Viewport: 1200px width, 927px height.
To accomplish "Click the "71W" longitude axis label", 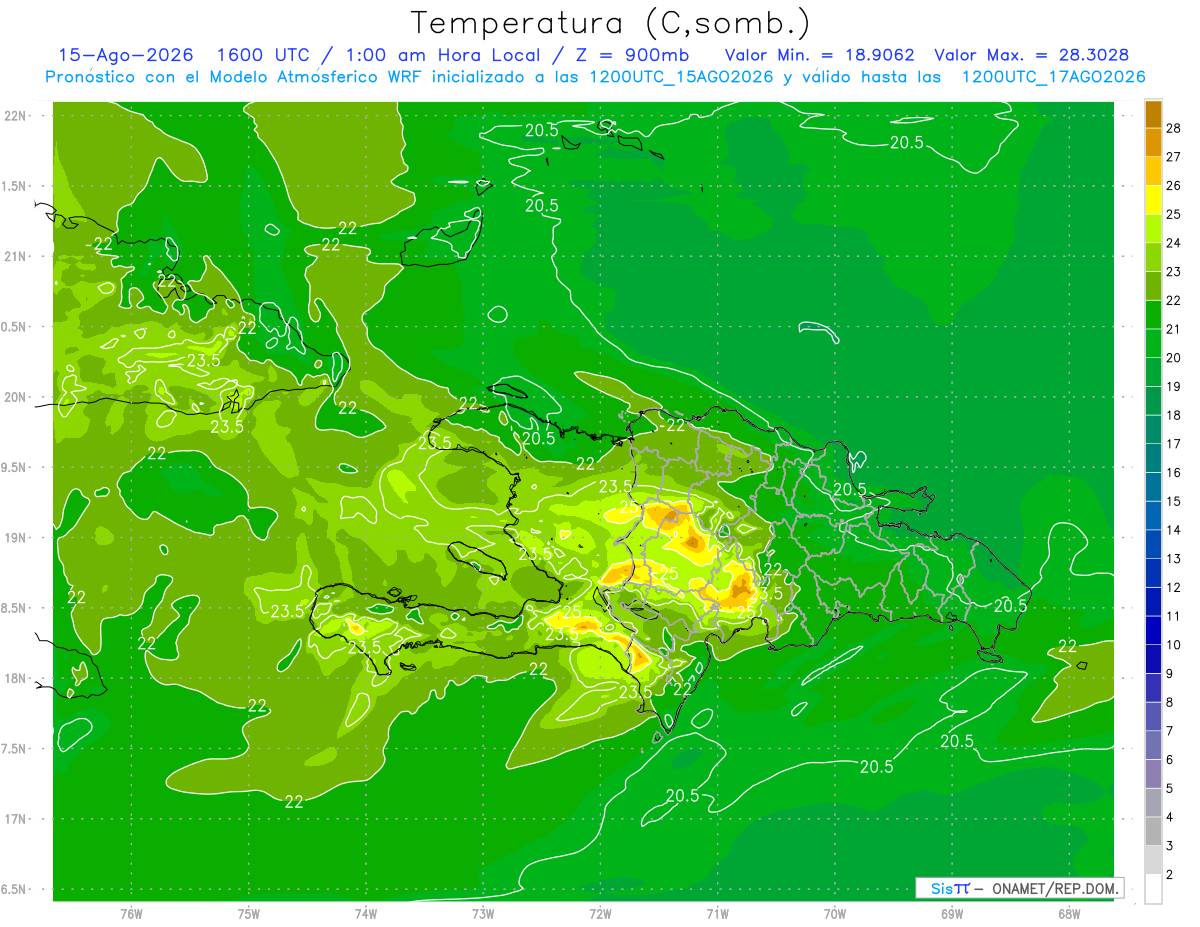I will pyautogui.click(x=717, y=914).
